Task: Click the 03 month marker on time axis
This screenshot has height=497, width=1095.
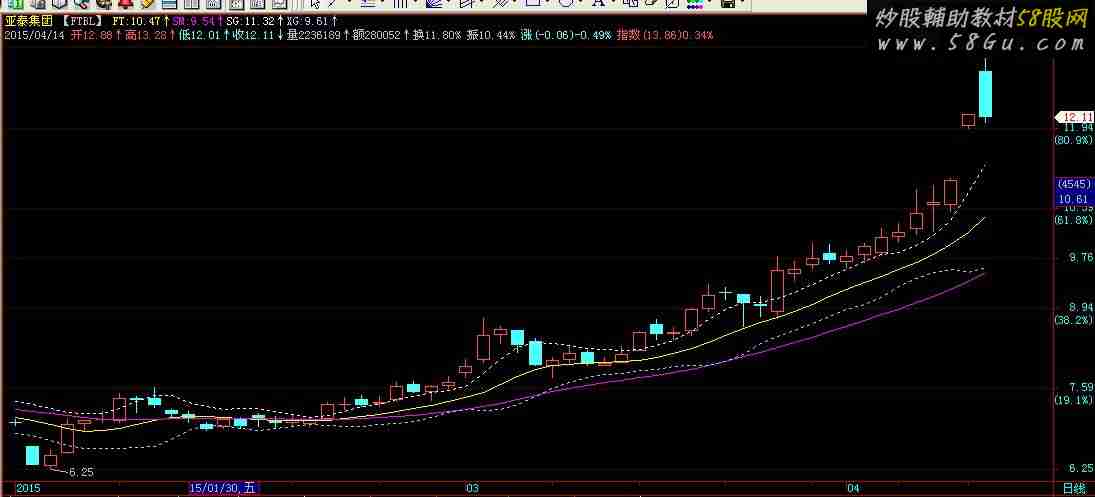Action: [x=473, y=487]
